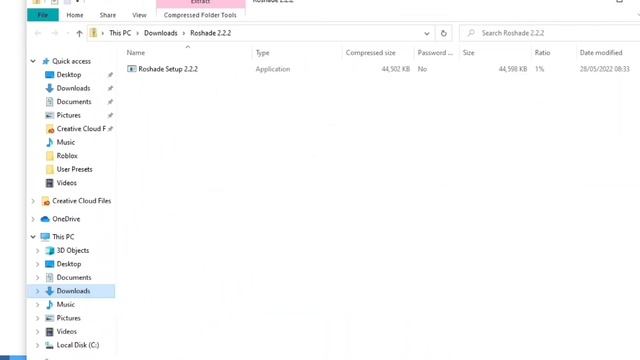
Task: Click the This PC computer icon
Action: coord(45,237)
